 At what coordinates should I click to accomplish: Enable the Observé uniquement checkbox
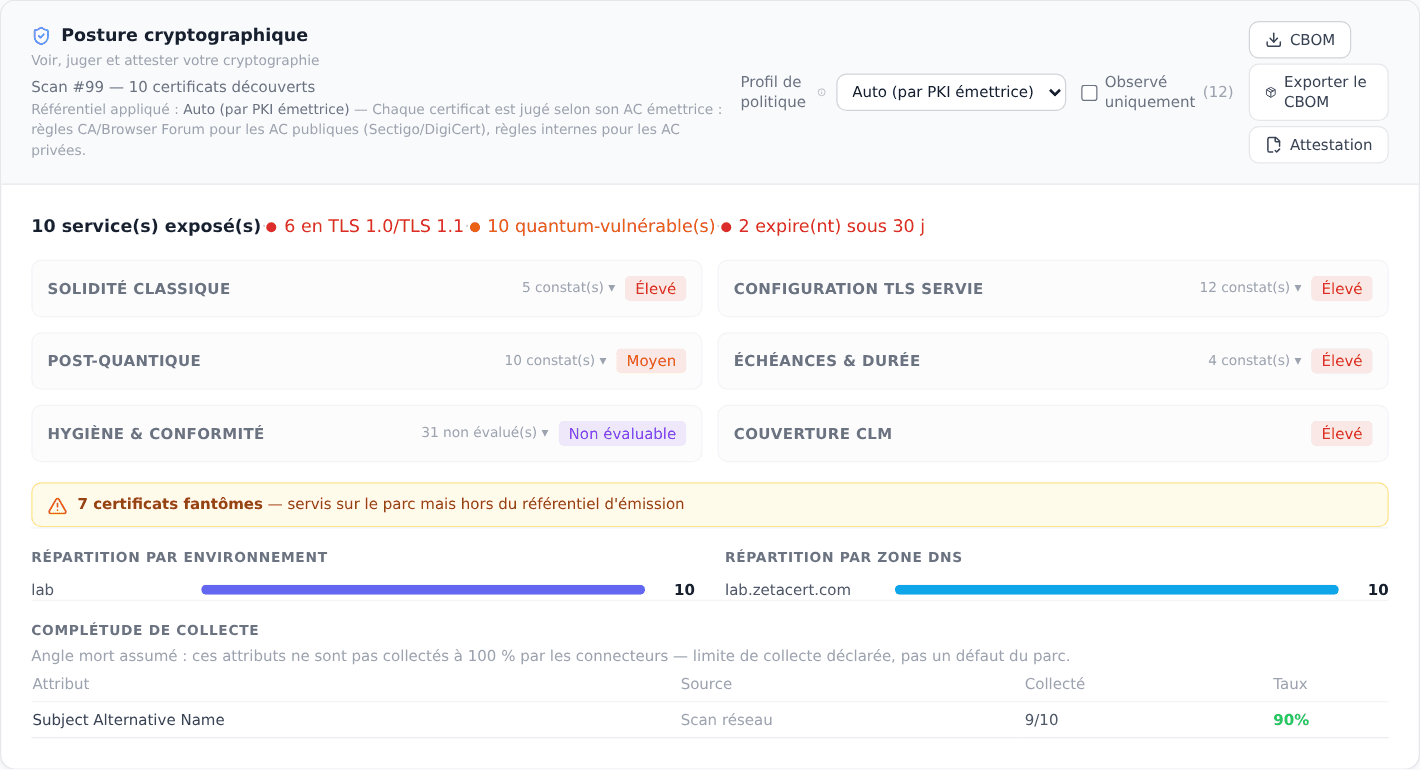pos(1090,93)
